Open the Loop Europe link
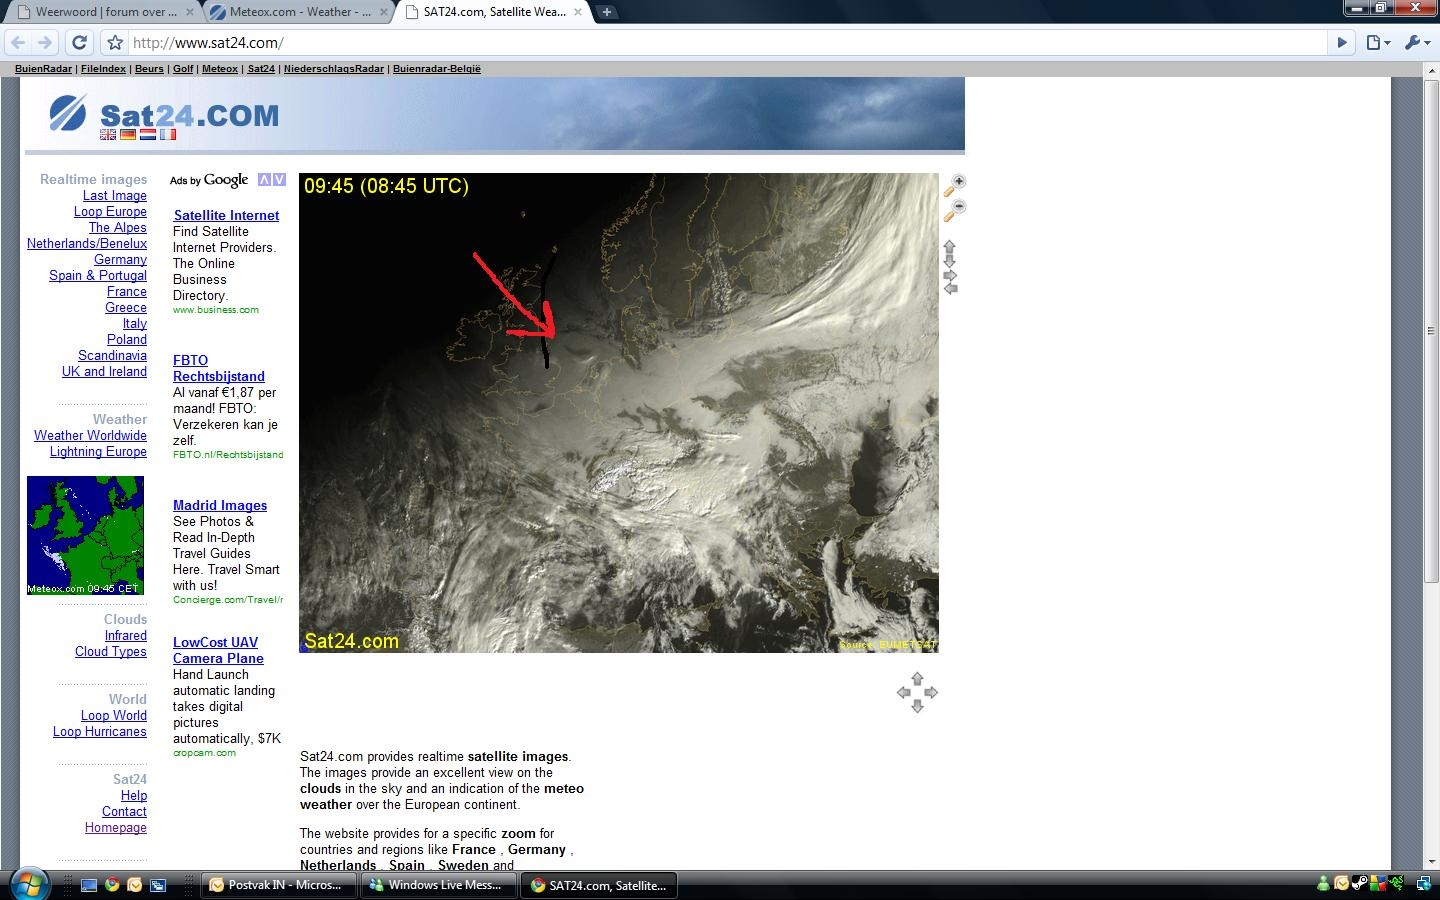 click(110, 212)
